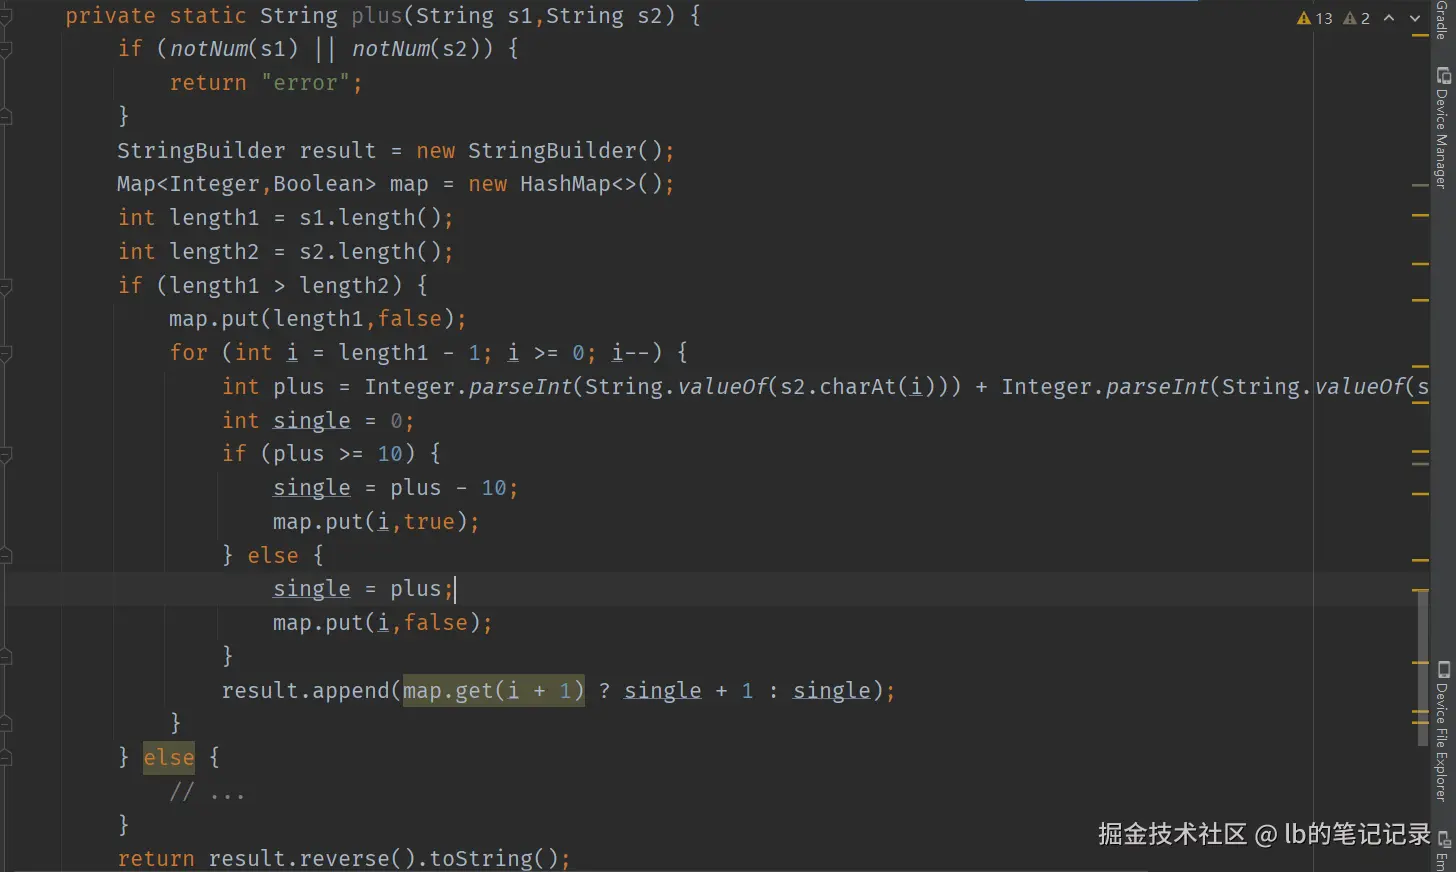Image resolution: width=1456 pixels, height=872 pixels.
Task: Click 'result.reverse().toString()' in the return statement
Action: tap(383, 858)
